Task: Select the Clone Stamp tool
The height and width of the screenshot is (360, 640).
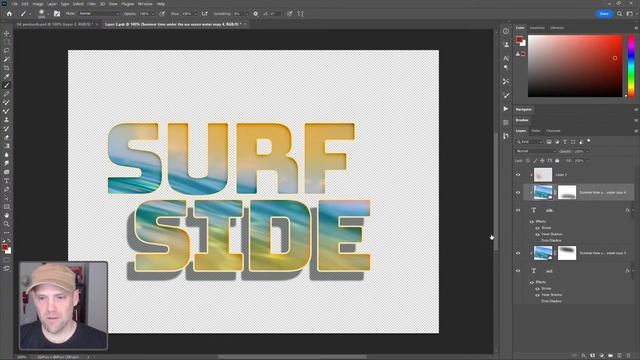Action: point(7,120)
